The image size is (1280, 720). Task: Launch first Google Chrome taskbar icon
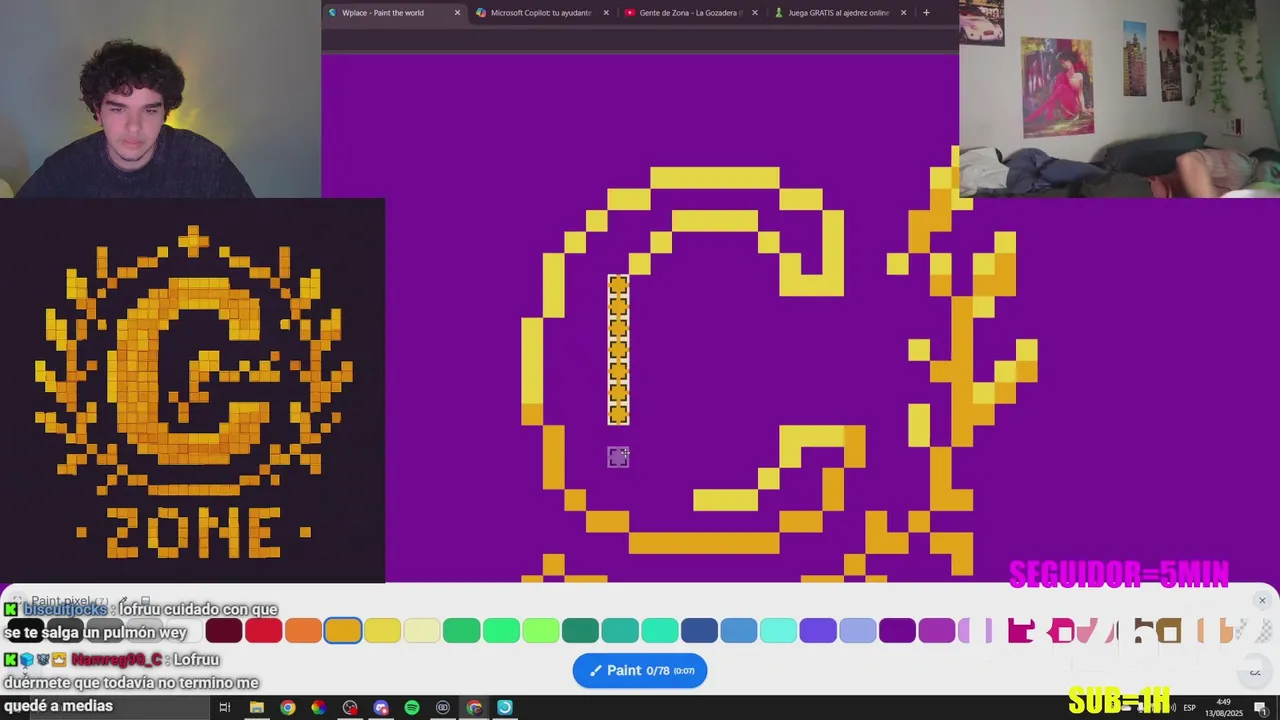(x=288, y=708)
